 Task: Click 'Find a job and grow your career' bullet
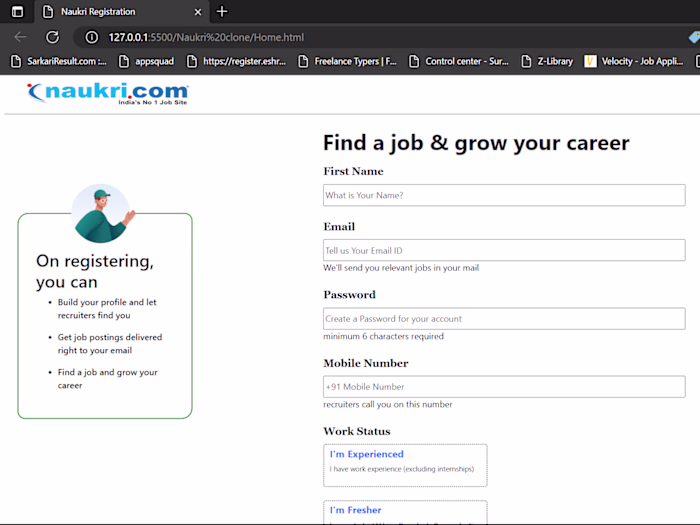107,379
